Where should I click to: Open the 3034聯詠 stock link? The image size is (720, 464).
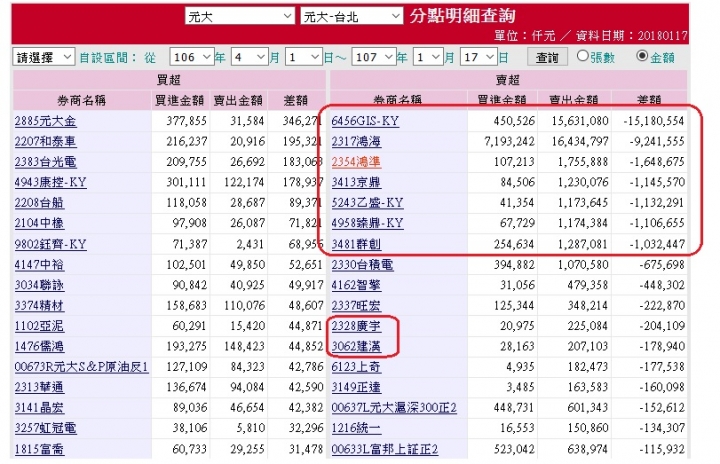pyautogui.click(x=39, y=285)
